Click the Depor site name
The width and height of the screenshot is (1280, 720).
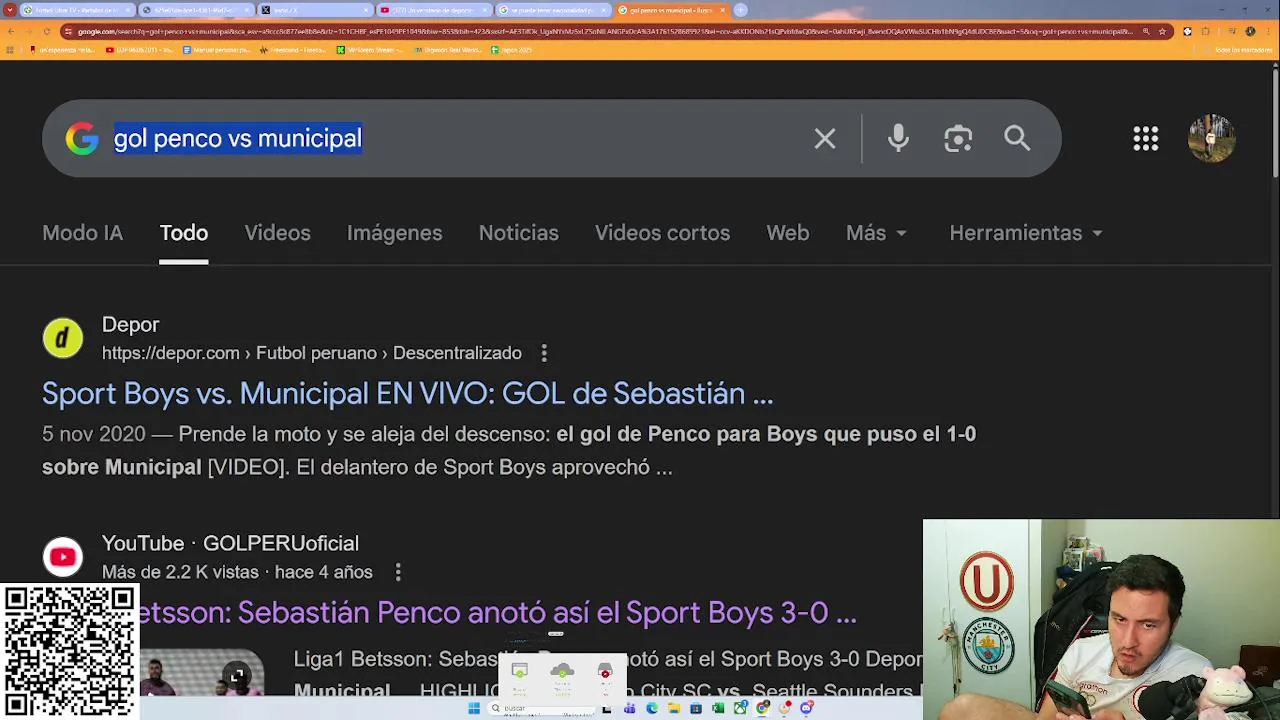[130, 325]
